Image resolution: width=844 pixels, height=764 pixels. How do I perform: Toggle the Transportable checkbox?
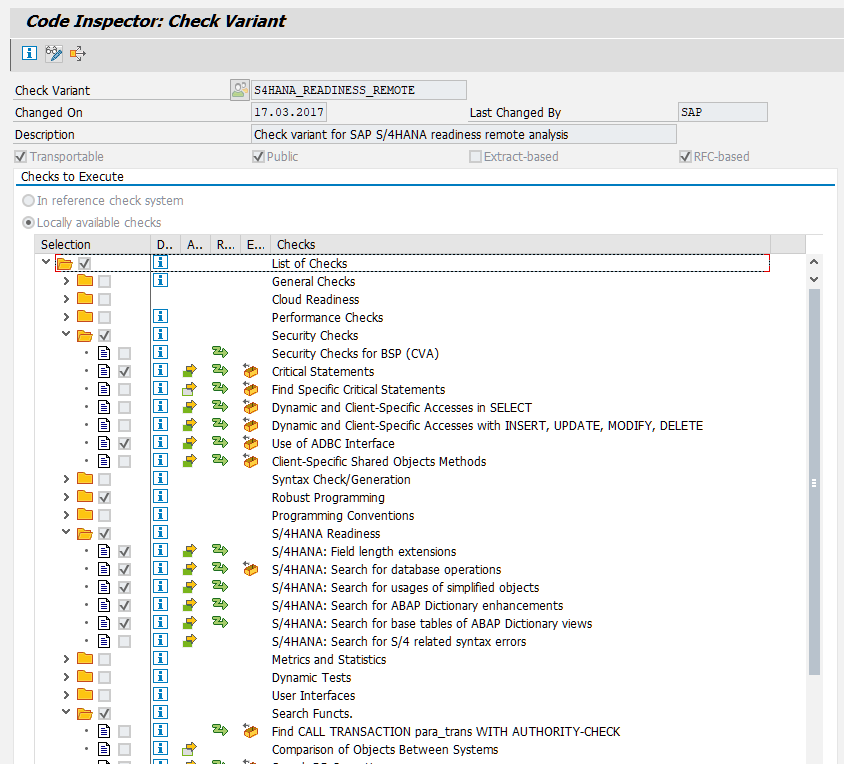(x=20, y=157)
